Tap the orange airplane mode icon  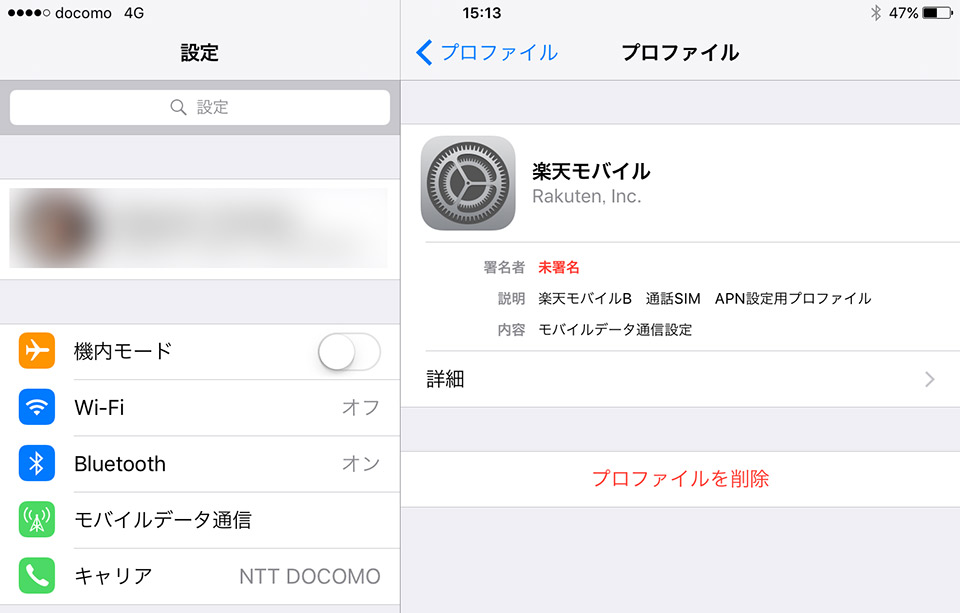tap(37, 350)
